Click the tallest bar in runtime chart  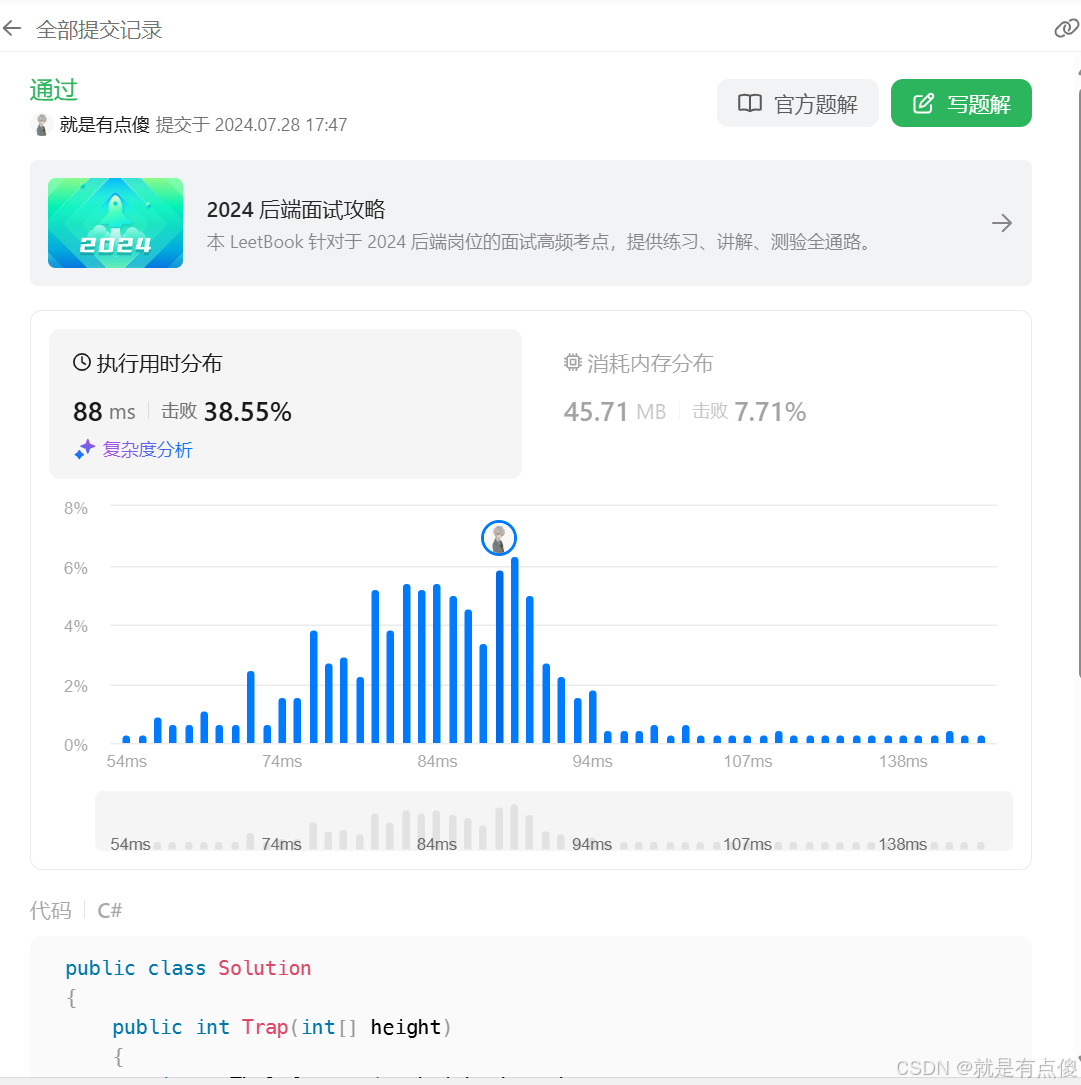(514, 650)
